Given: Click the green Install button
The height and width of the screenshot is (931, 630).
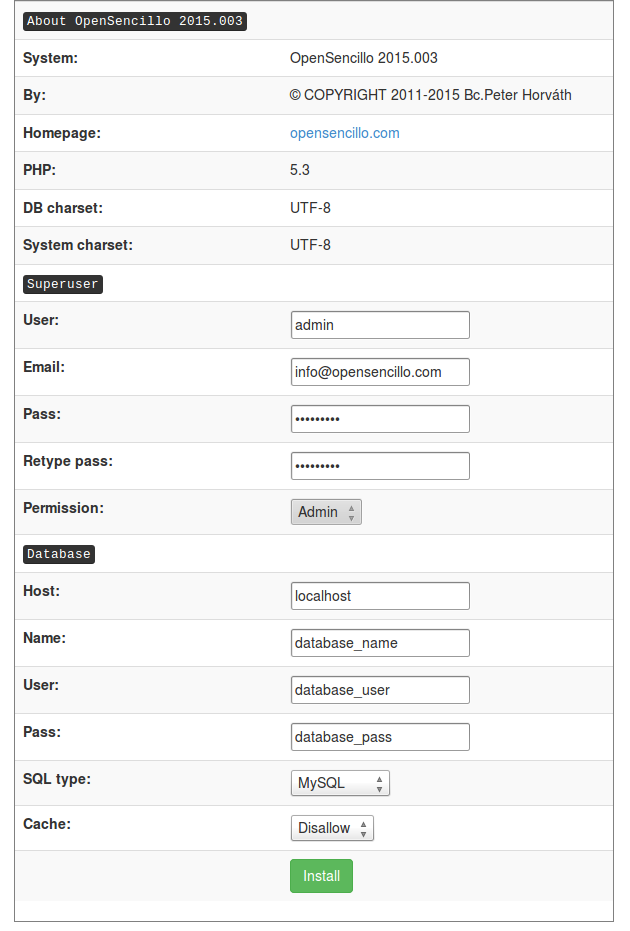Looking at the screenshot, I should tap(321, 876).
